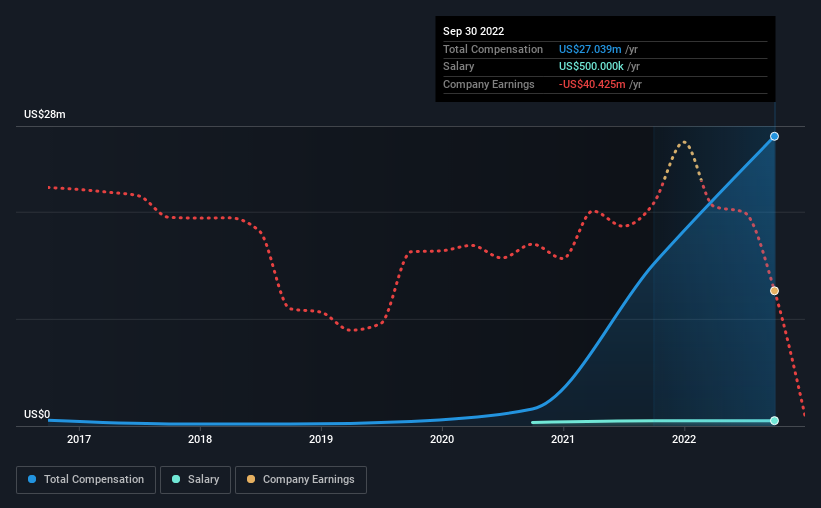Click the 2018 x-axis label
821x508 pixels.
(200, 439)
